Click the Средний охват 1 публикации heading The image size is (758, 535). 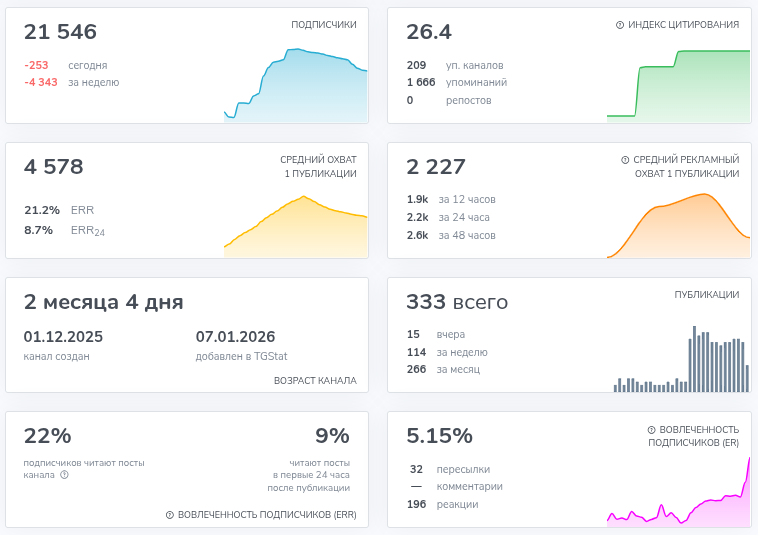[x=318, y=166]
